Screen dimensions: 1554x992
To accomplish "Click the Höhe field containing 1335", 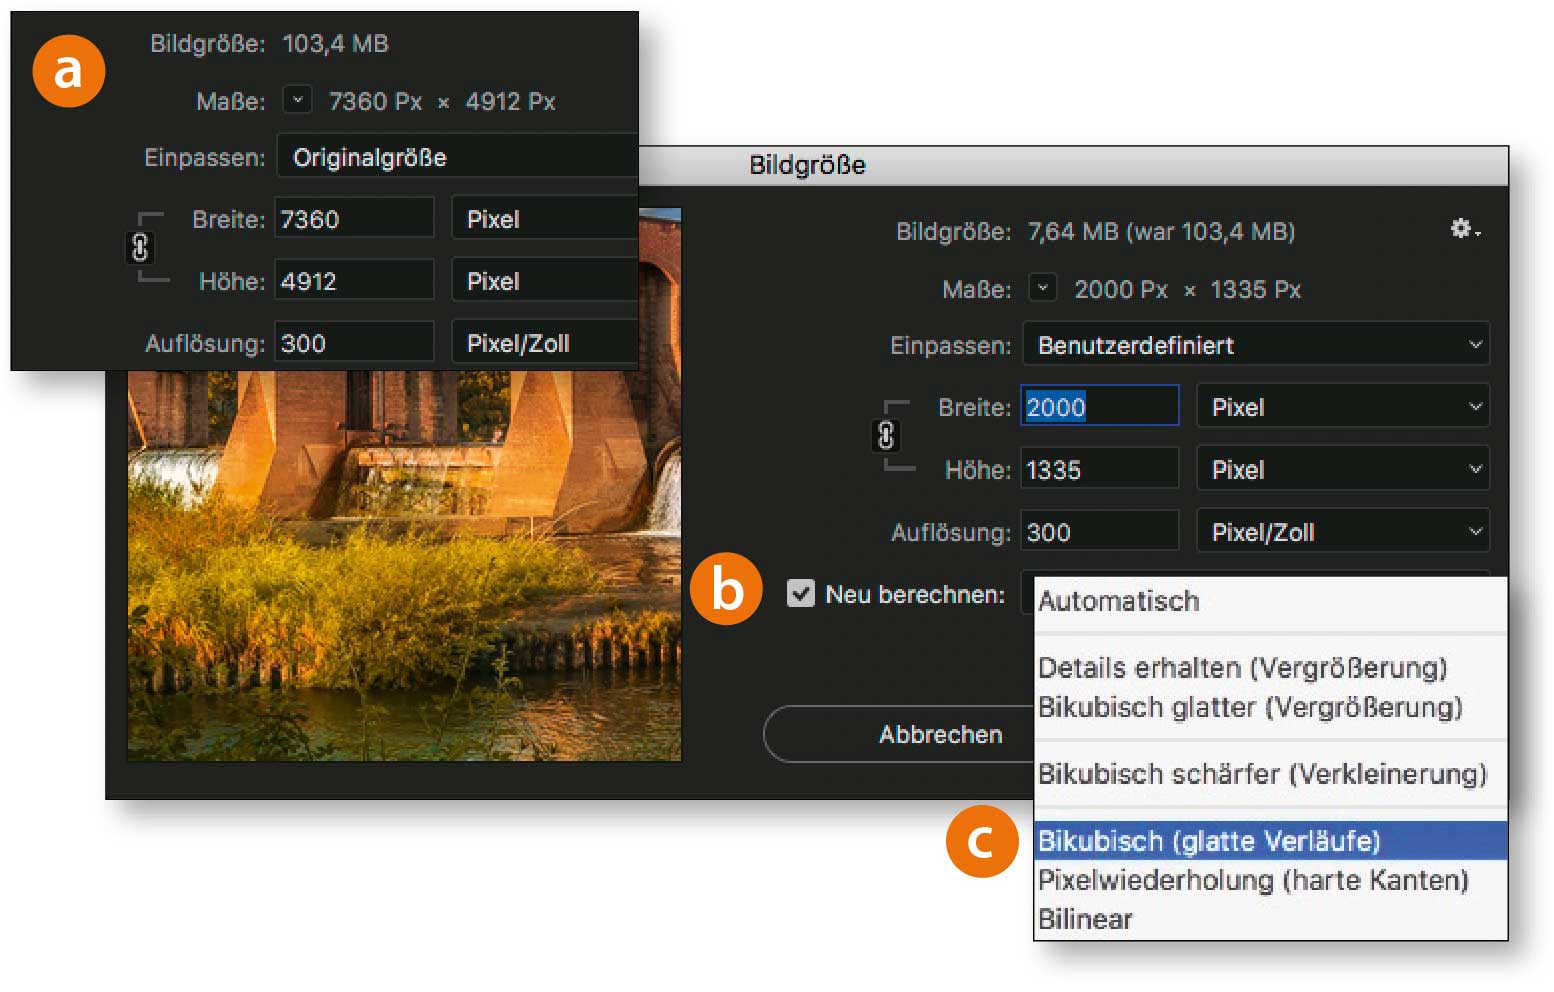I will pyautogui.click(x=1100, y=469).
